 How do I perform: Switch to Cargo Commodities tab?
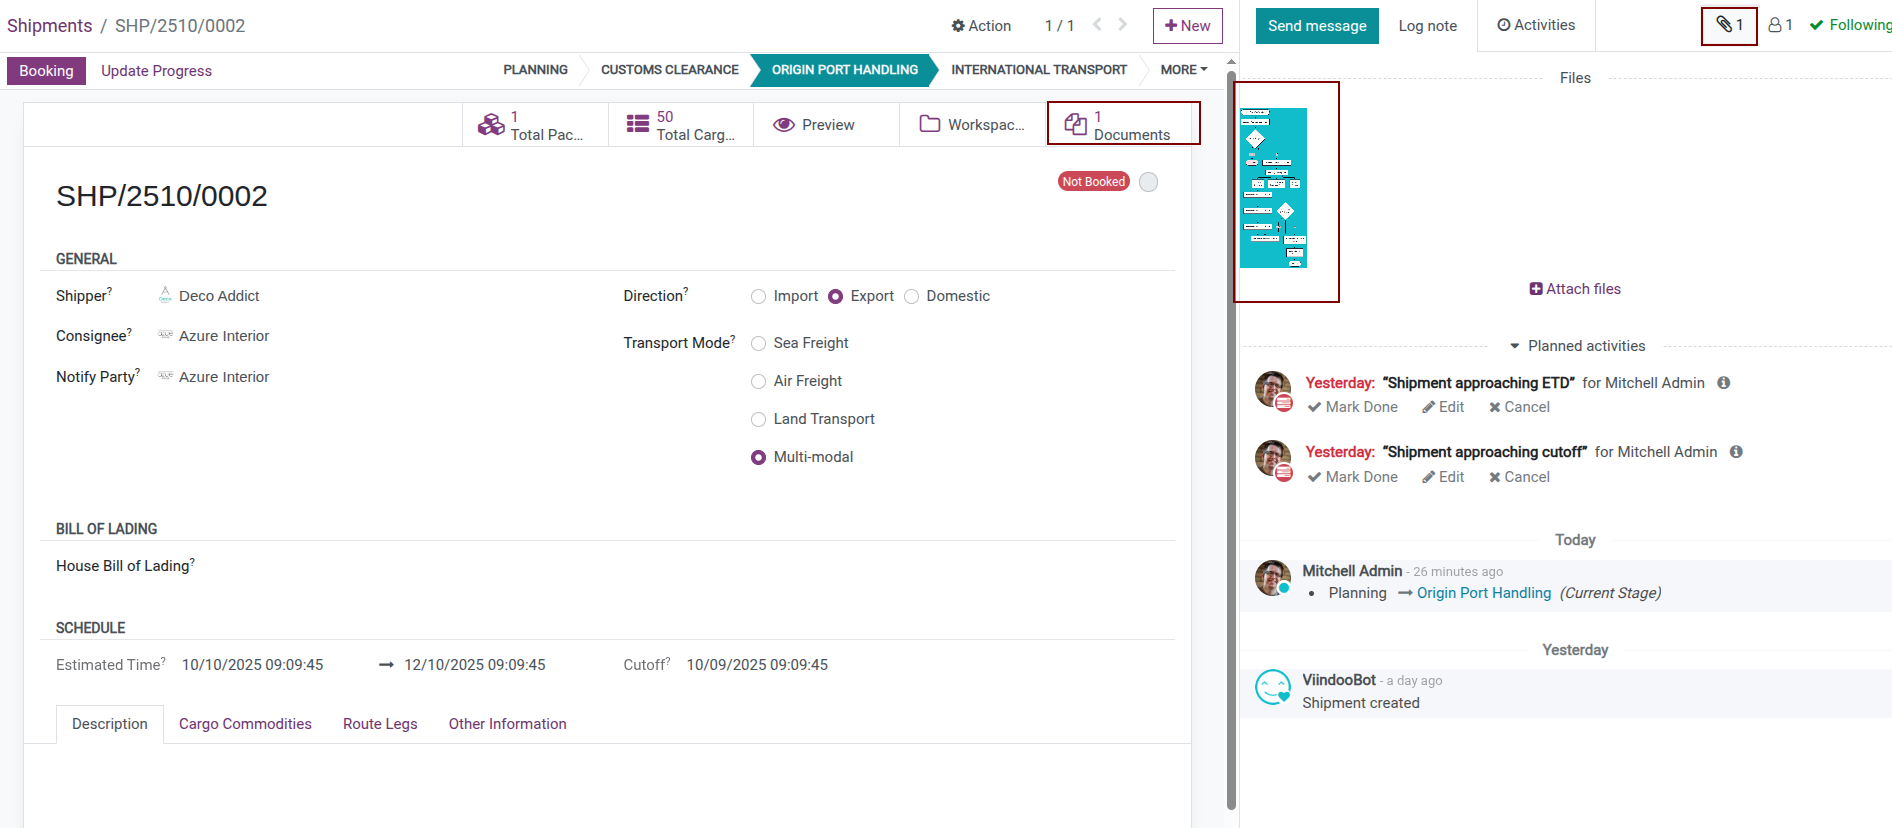click(x=245, y=724)
